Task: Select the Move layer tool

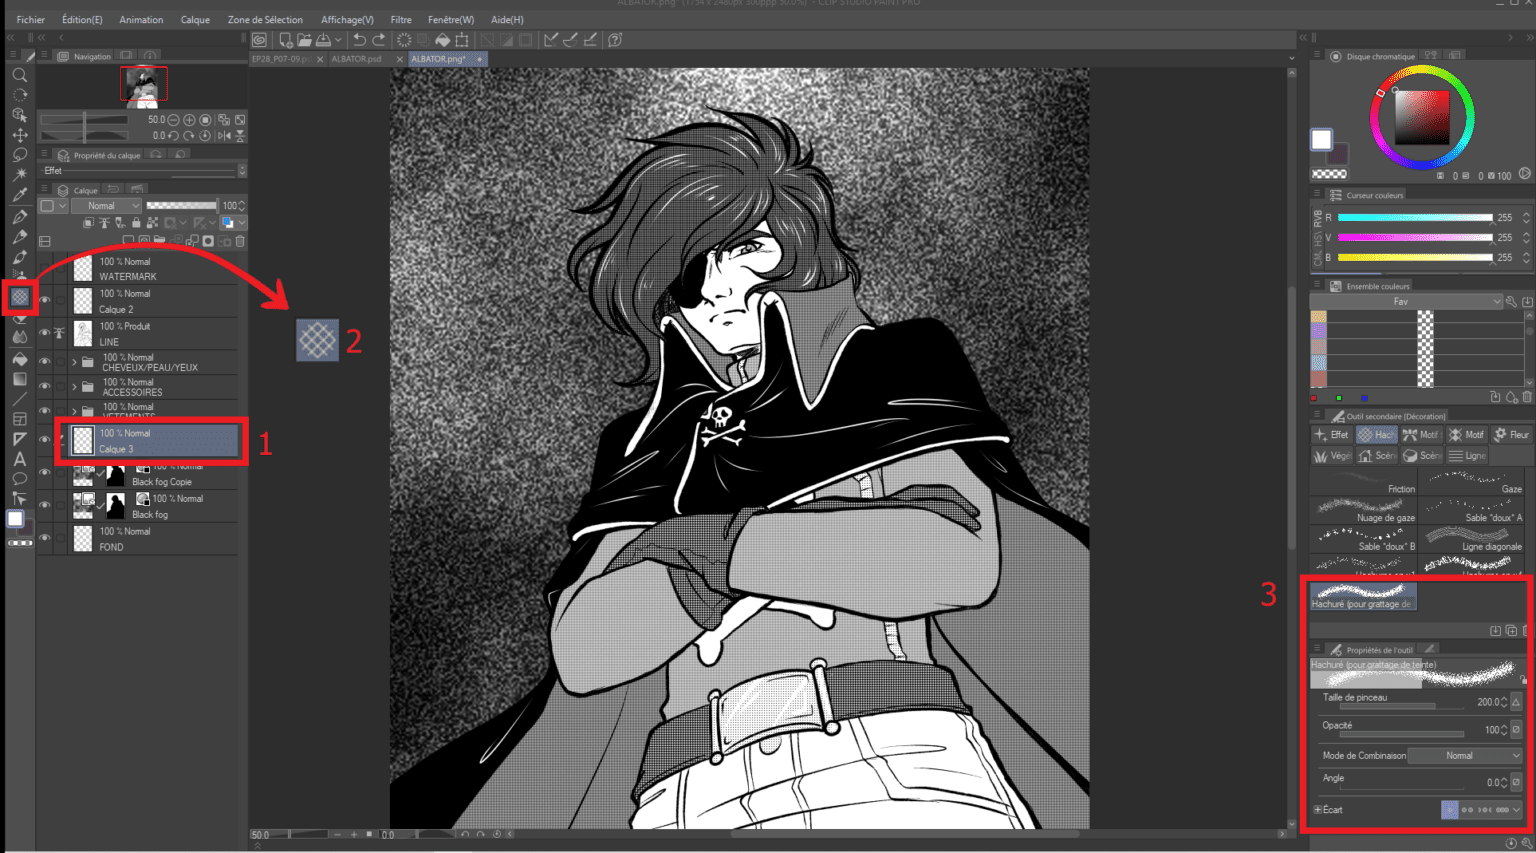Action: 19,135
